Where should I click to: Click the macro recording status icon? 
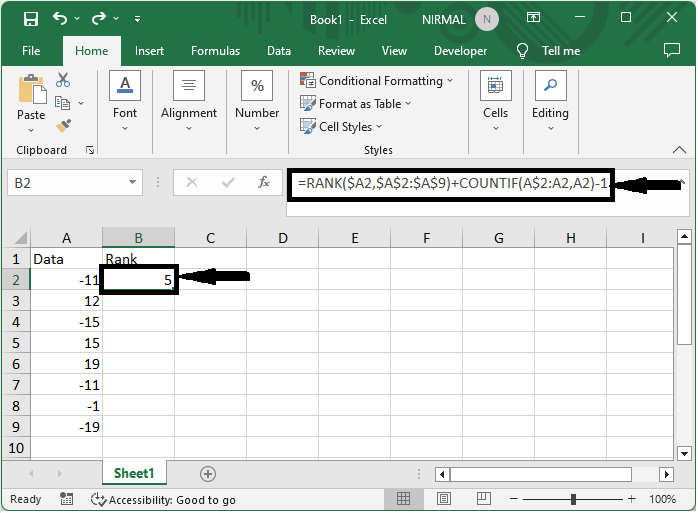[66, 499]
